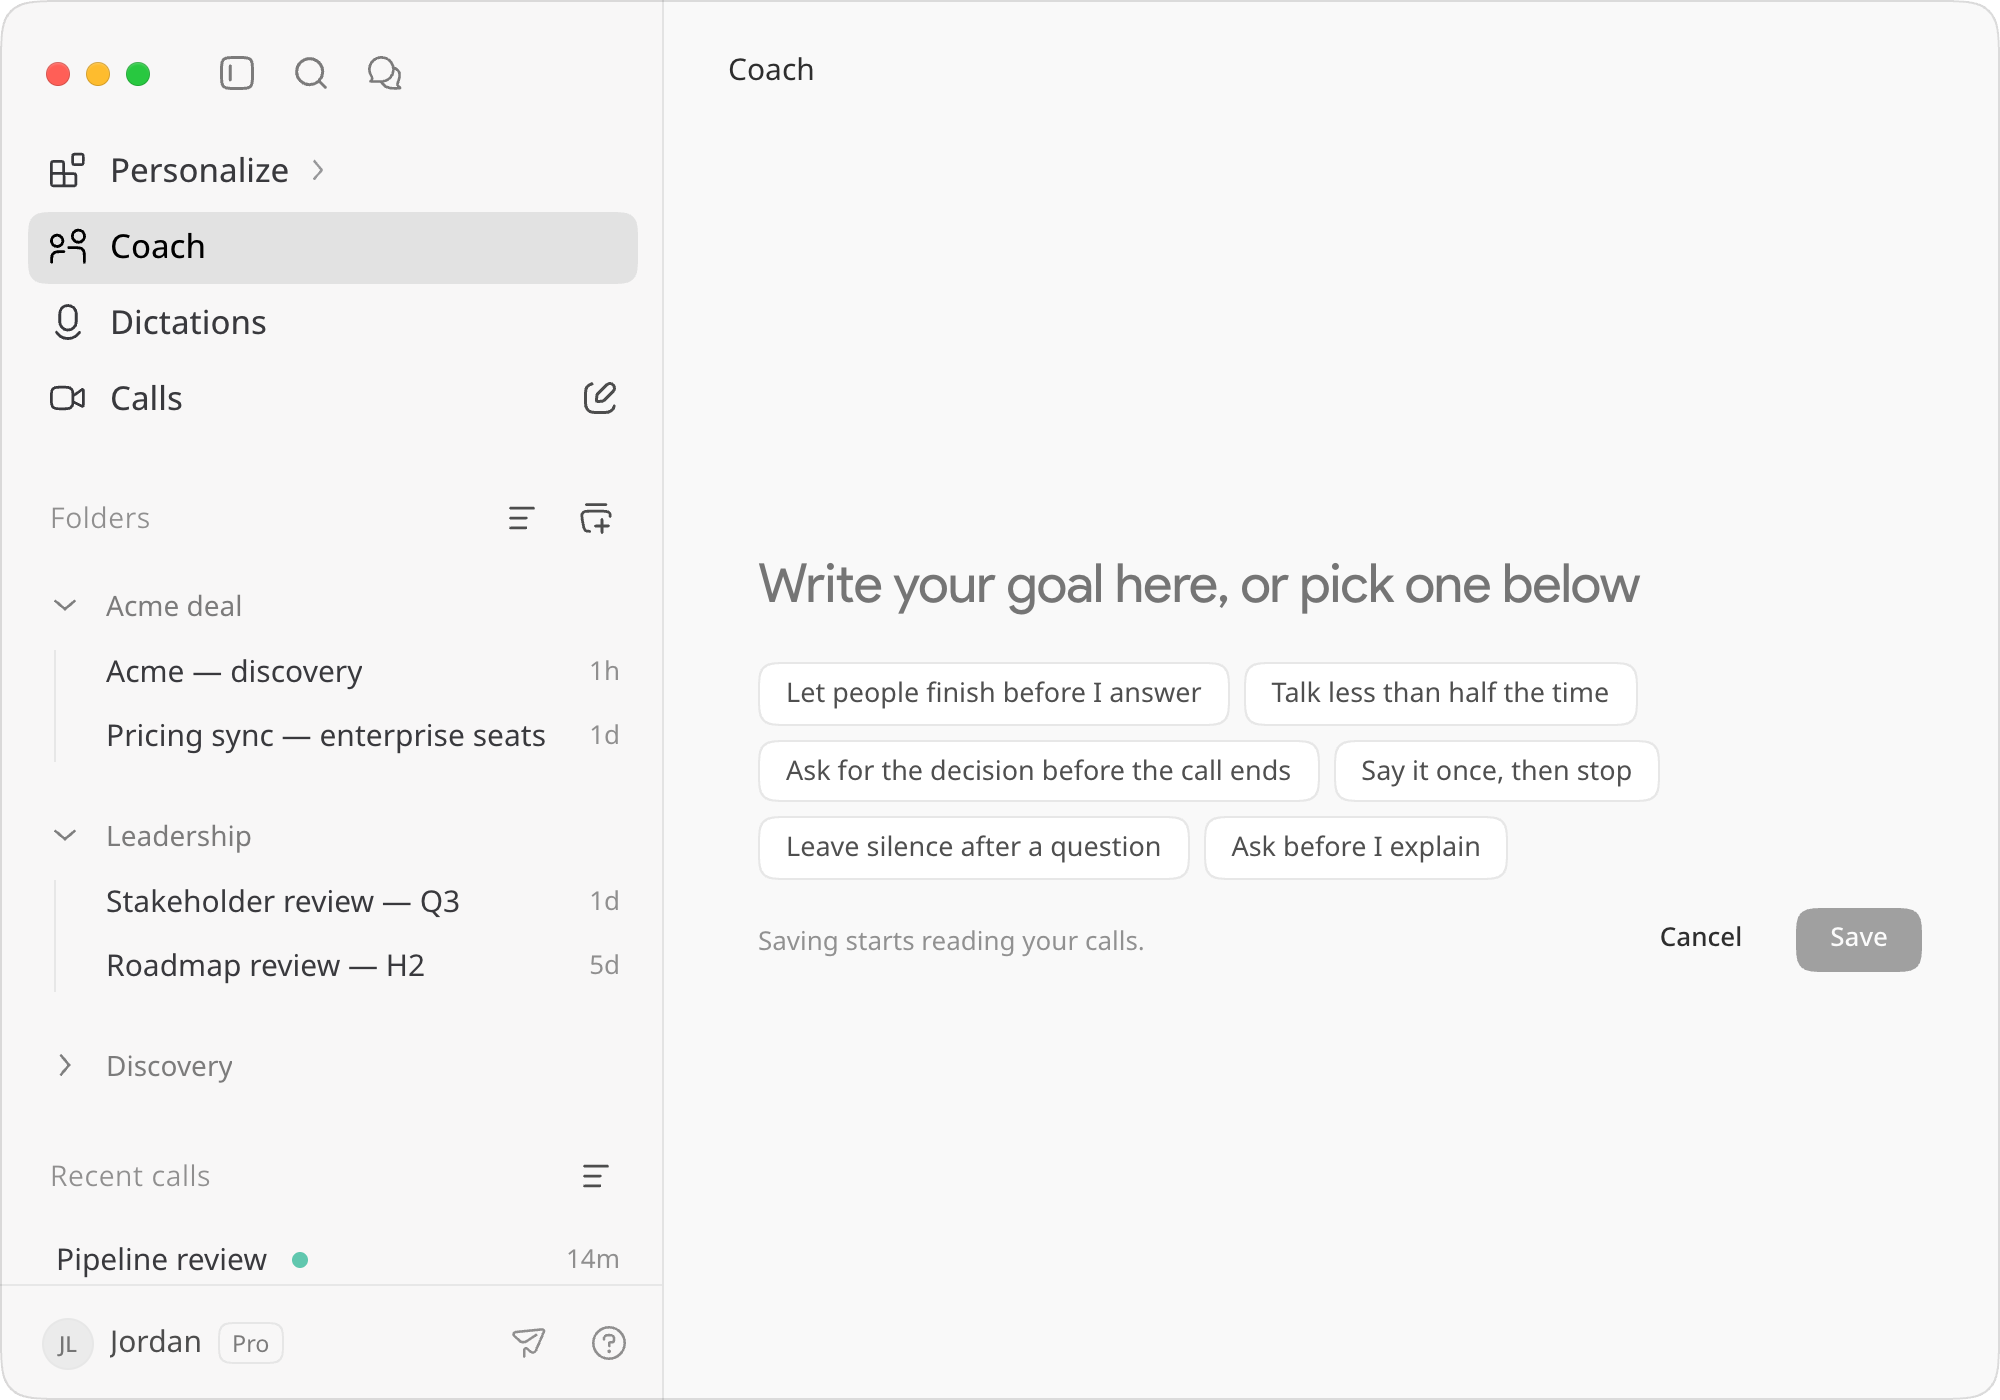
Task: Click the 'Folders' section heading
Action: (x=100, y=518)
